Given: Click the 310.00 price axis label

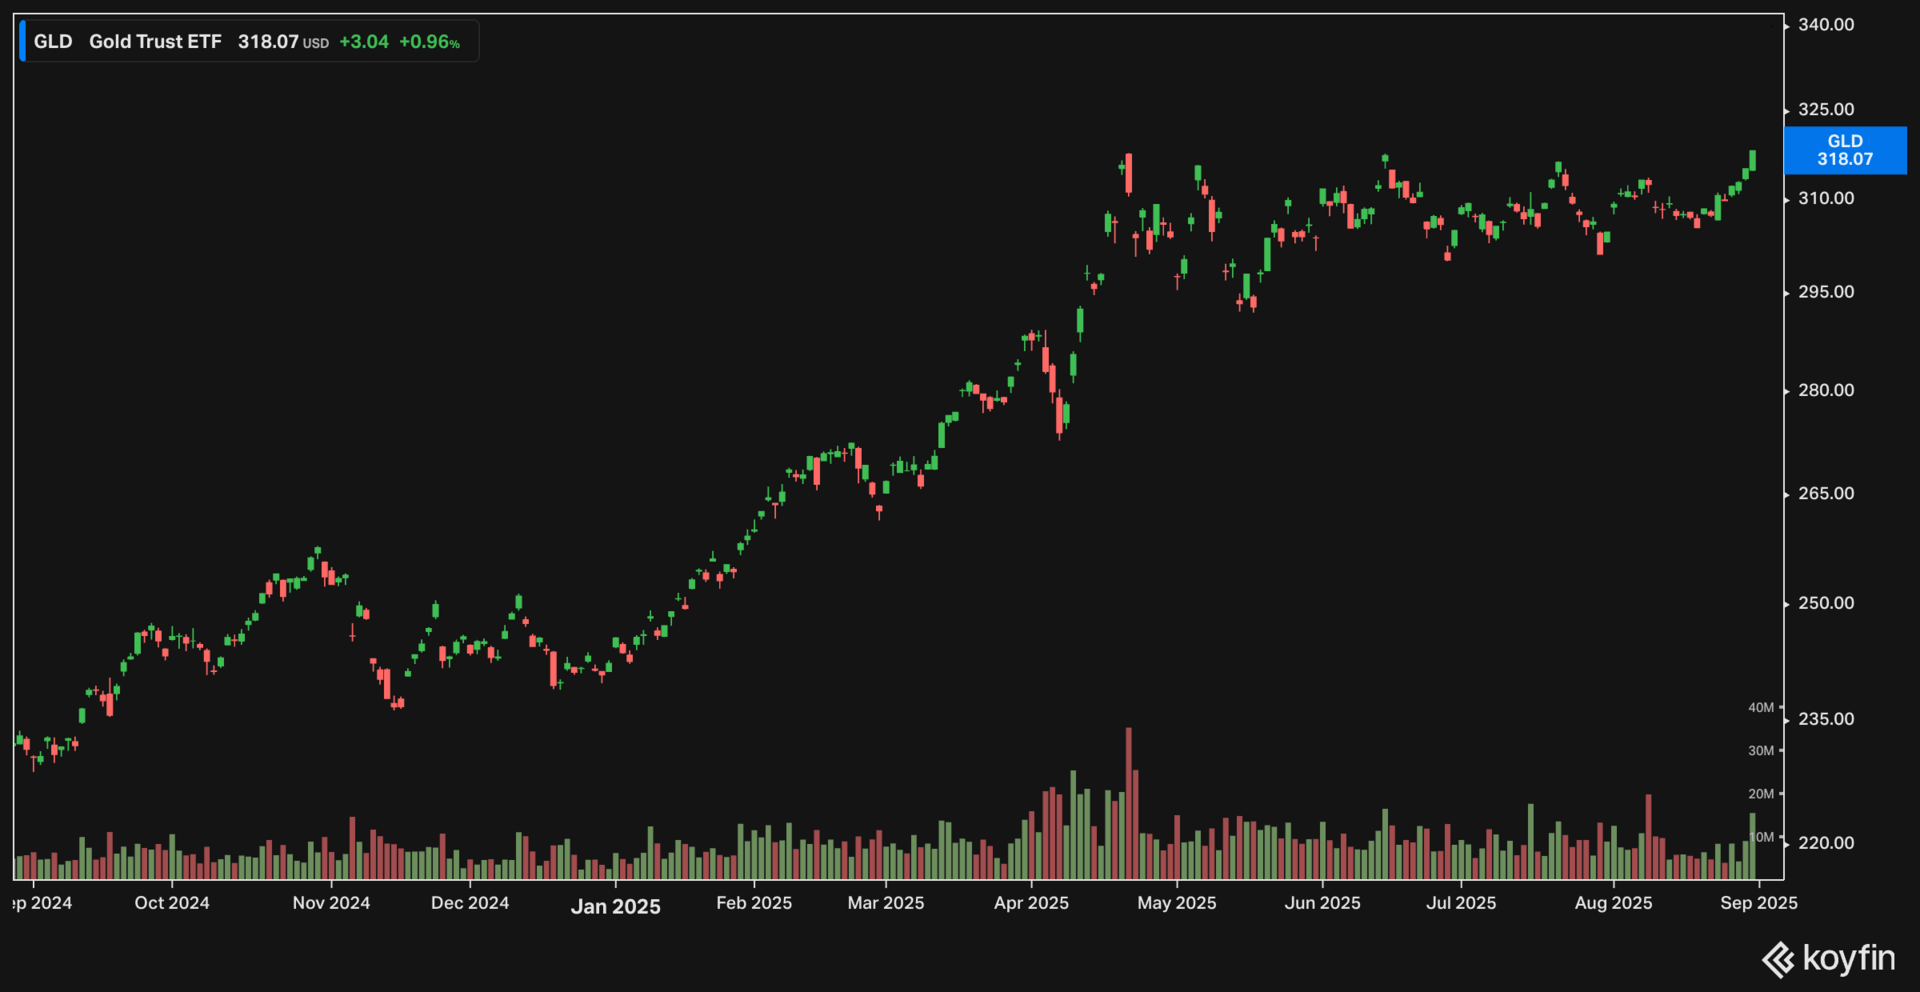Looking at the screenshot, I should coord(1826,199).
